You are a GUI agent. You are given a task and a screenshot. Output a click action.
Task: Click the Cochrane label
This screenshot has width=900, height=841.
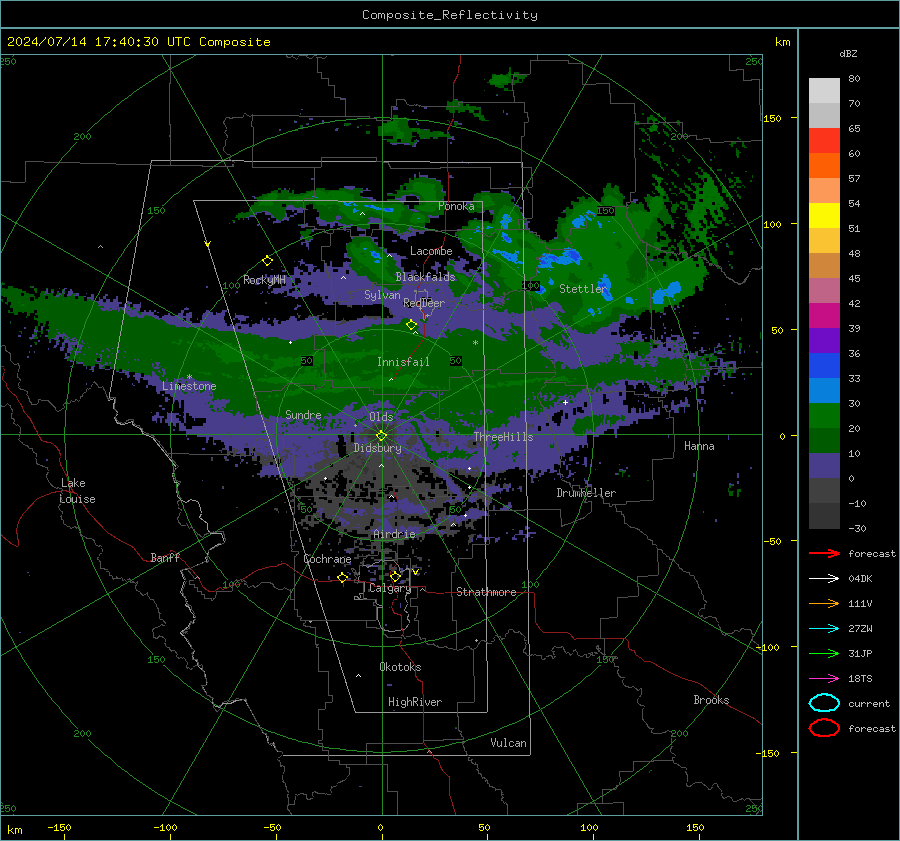(x=327, y=559)
